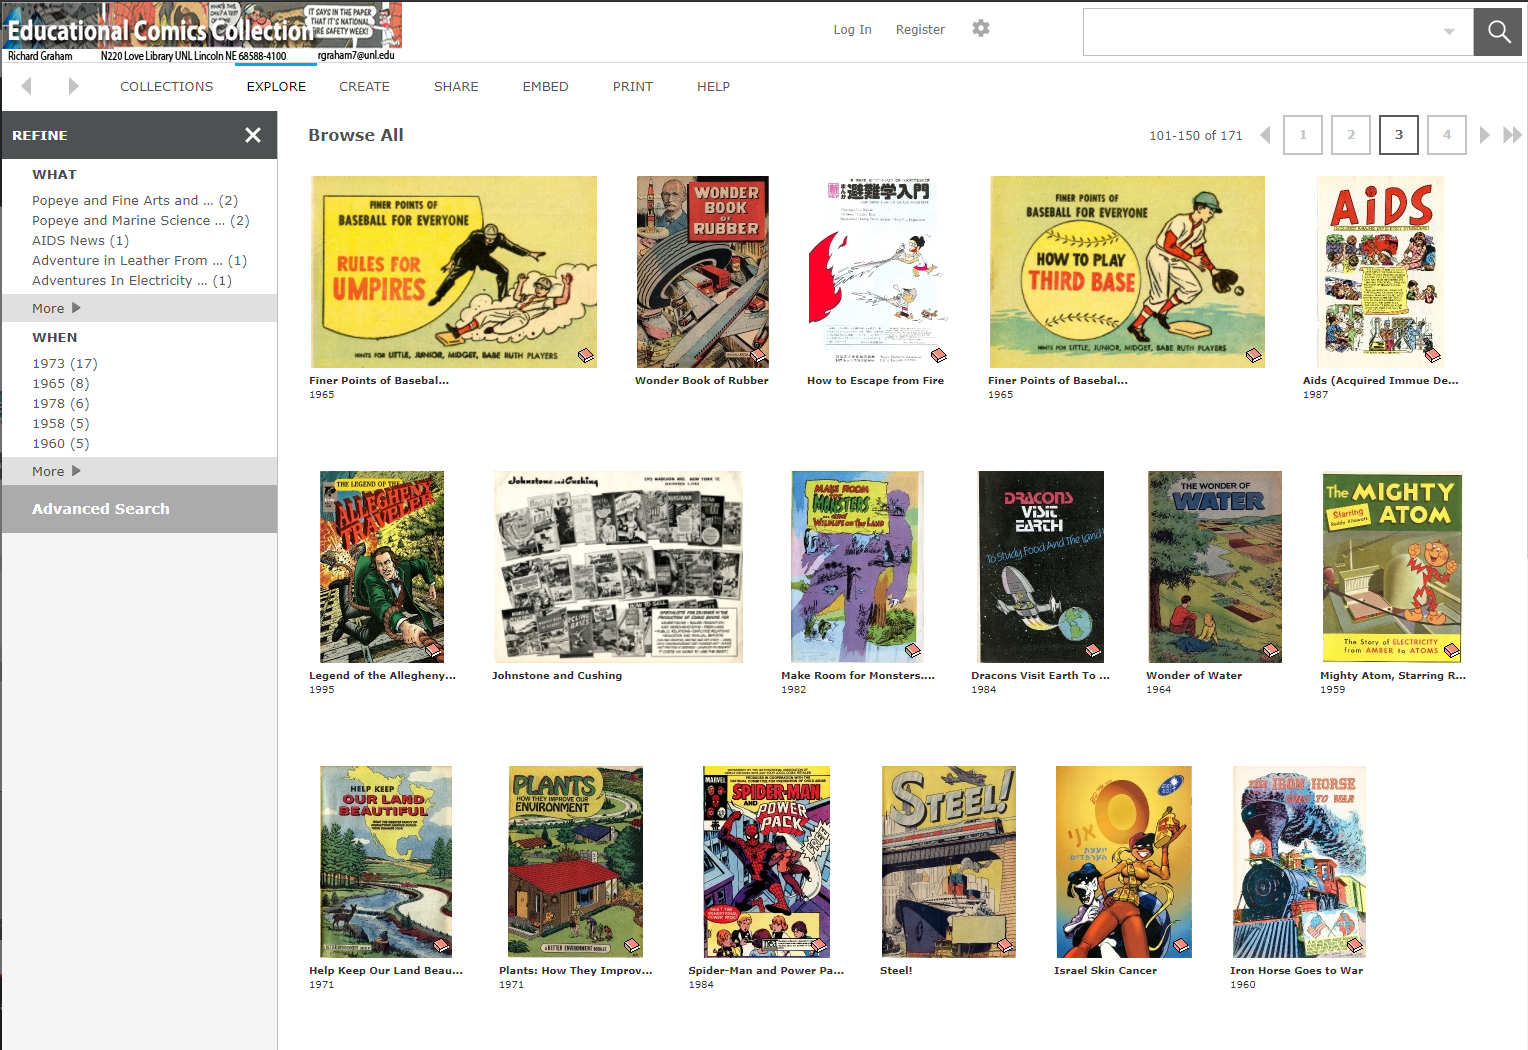Open the Collections menu item
The width and height of the screenshot is (1528, 1050).
point(166,87)
